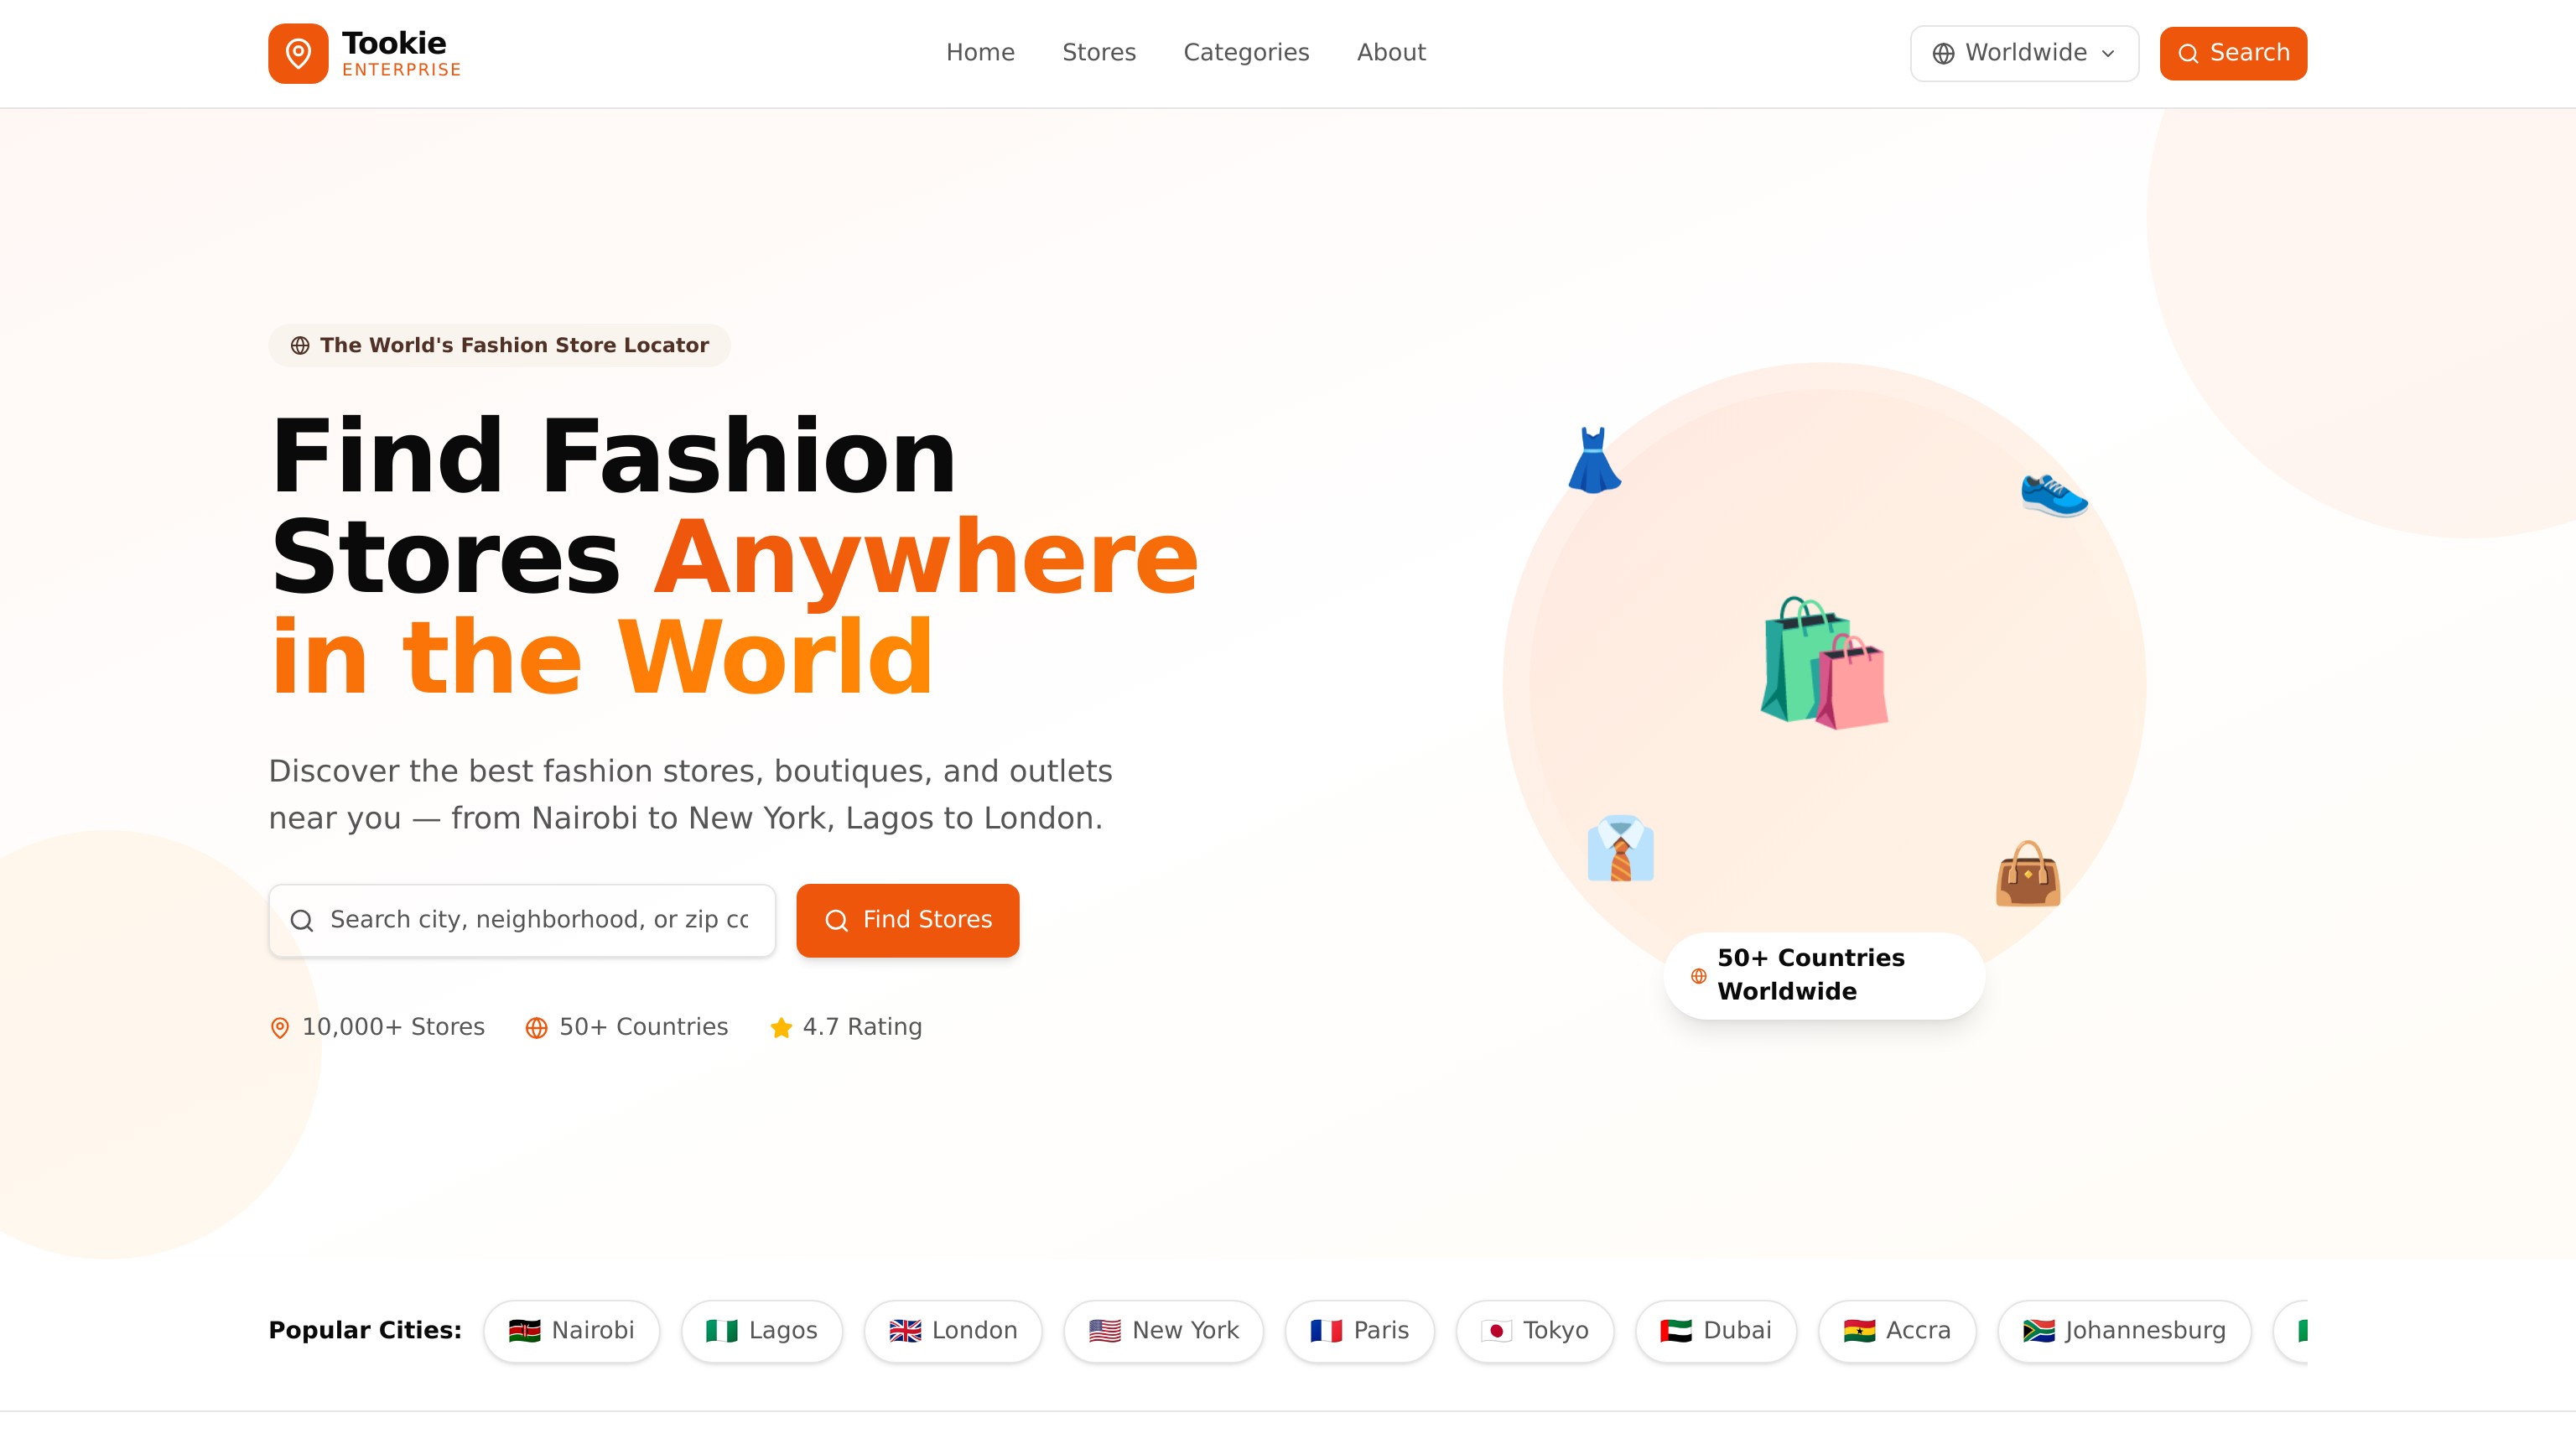2576x1449 pixels.
Task: Click the Tookie map-pin logo icon
Action: coord(298,53)
